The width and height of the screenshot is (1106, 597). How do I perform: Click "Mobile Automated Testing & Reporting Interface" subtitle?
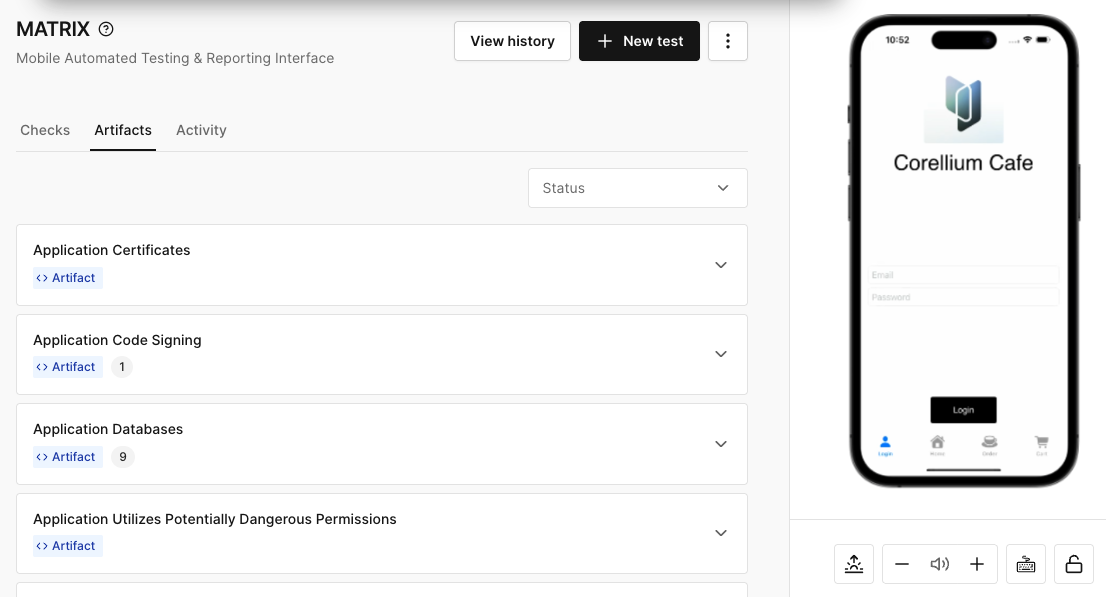[175, 59]
